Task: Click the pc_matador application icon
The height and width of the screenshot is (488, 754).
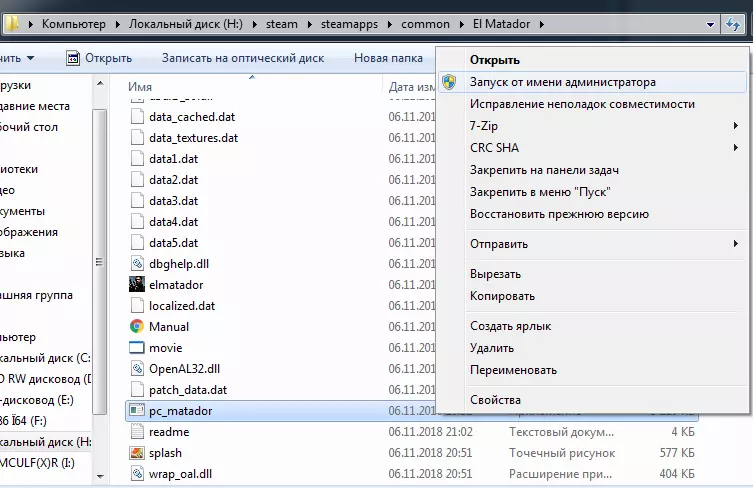Action: click(137, 411)
